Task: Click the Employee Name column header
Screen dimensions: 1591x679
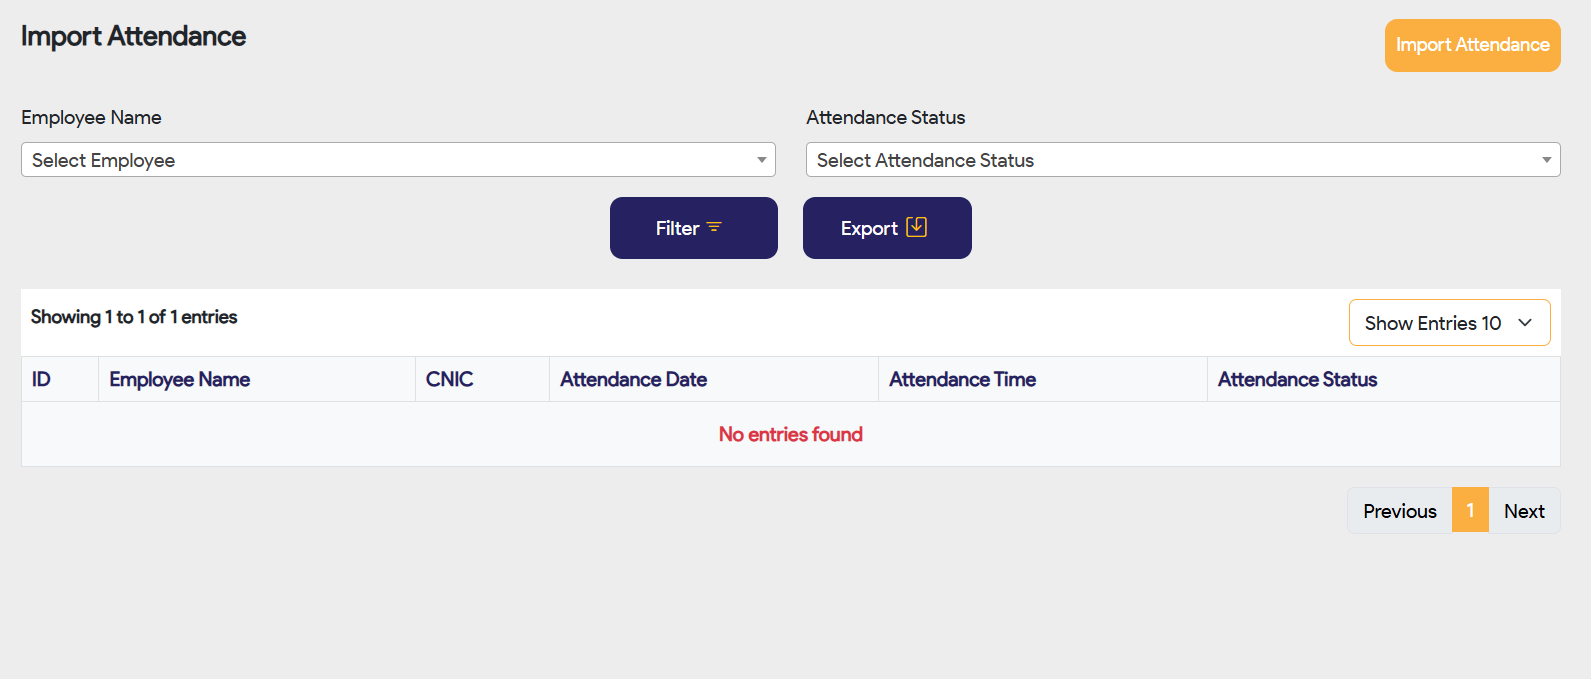Action: 179,379
